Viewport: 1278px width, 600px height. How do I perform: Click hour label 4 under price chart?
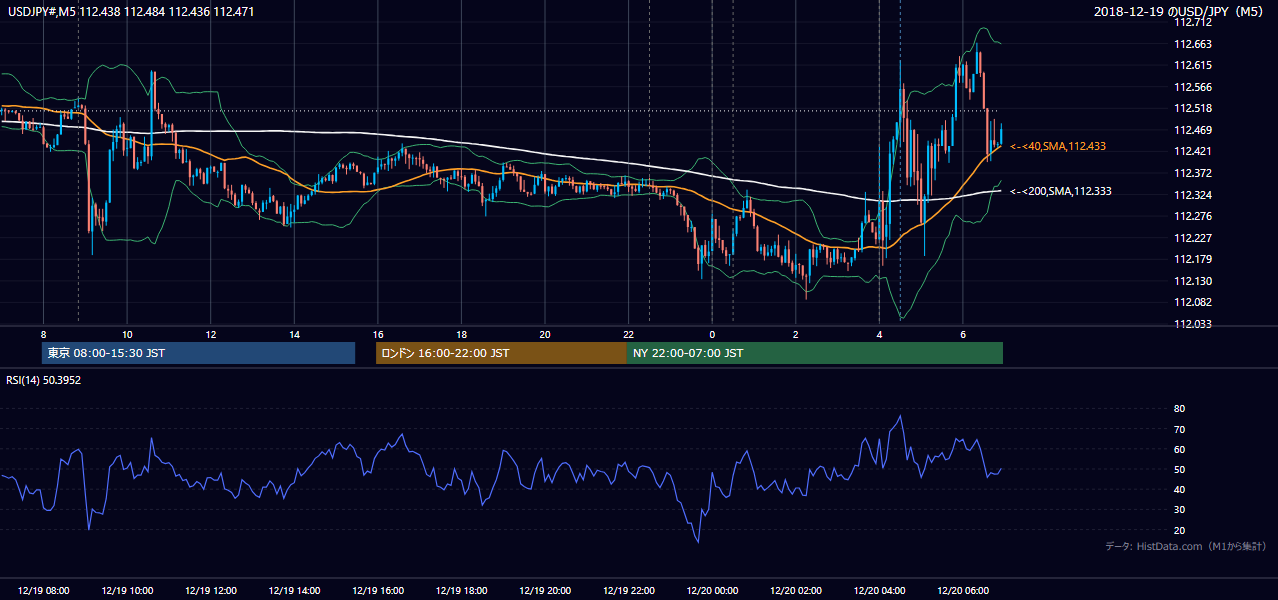[879, 333]
